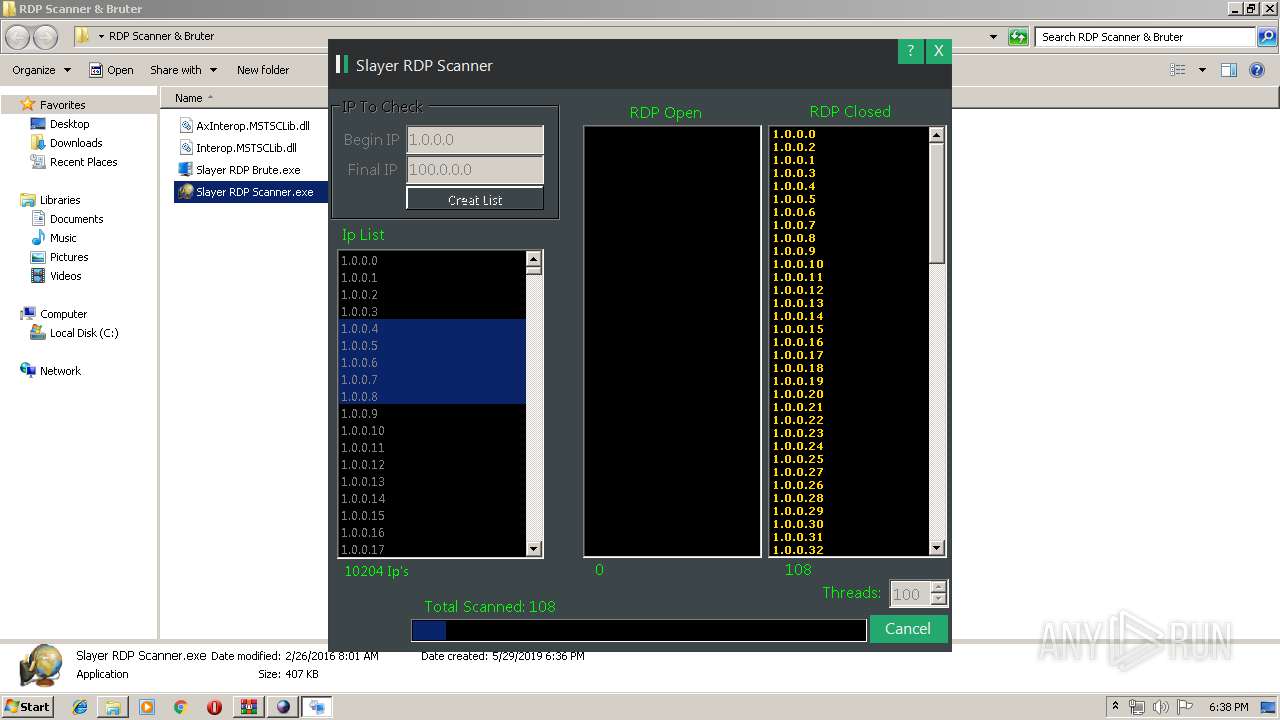
Task: Select 1.0.0.1 in RDP Closed list
Action: point(794,160)
